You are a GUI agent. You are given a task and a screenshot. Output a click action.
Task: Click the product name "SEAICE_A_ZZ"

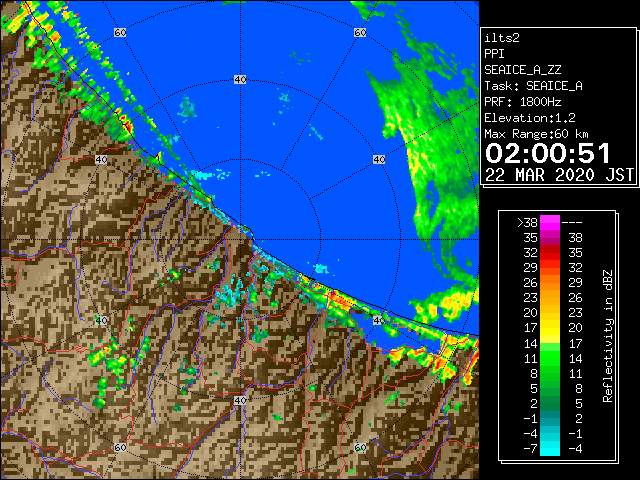click(x=522, y=70)
